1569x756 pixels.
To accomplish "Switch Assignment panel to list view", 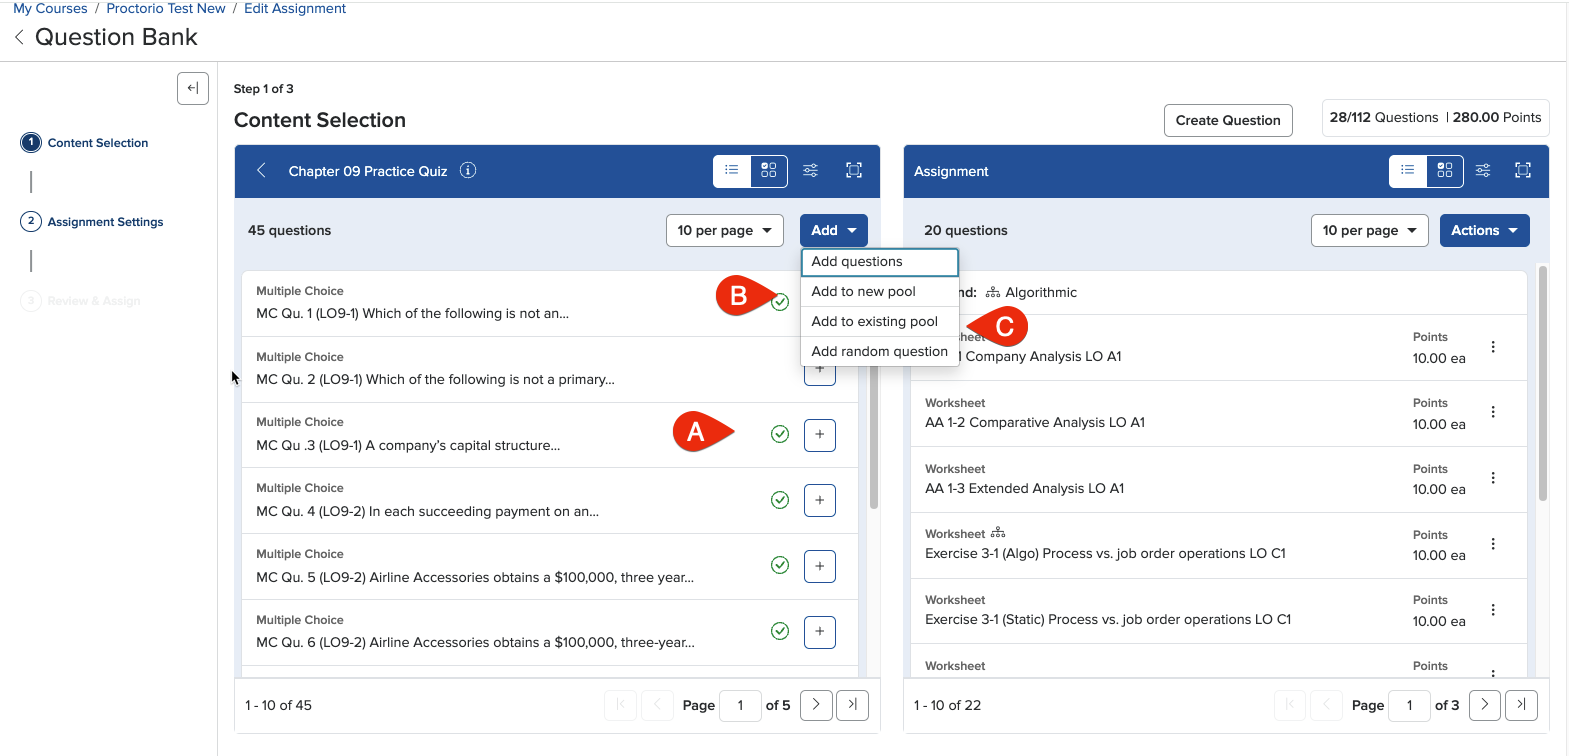I will (x=1408, y=171).
